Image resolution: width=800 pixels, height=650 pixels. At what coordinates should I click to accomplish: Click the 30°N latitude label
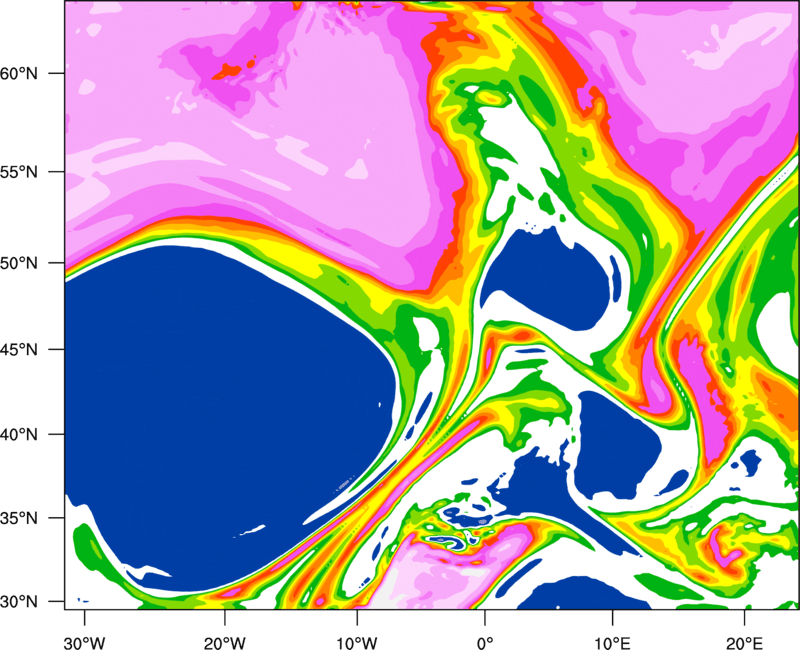(x=19, y=602)
